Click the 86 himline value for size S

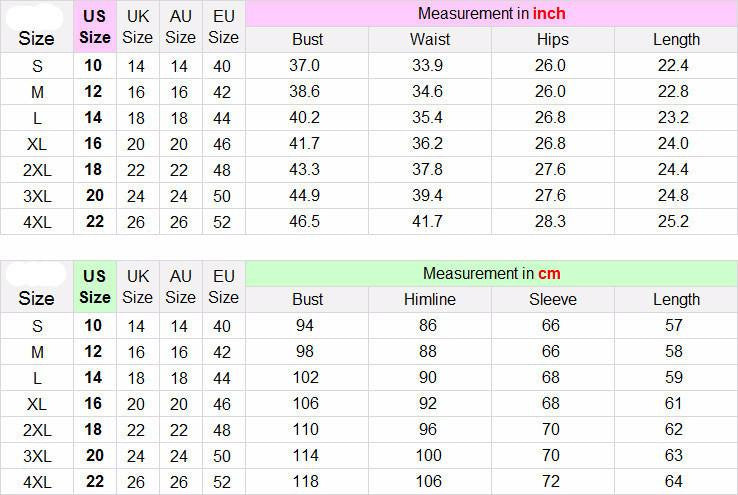click(428, 326)
